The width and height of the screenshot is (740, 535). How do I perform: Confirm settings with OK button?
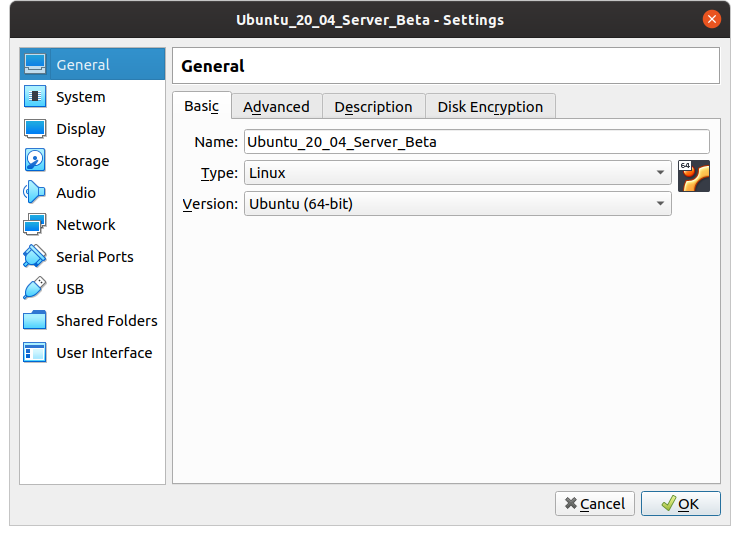(681, 504)
